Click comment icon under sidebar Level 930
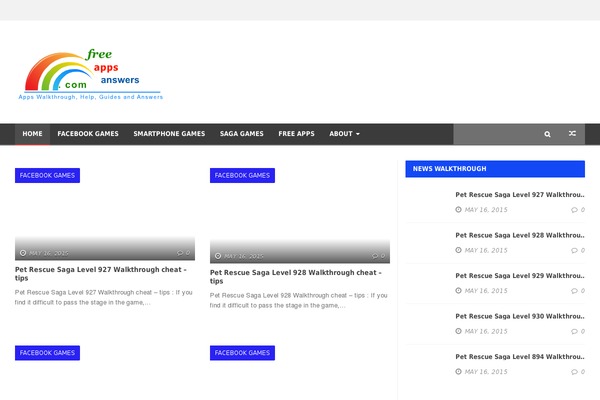This screenshot has height=400, width=600. 574,331
